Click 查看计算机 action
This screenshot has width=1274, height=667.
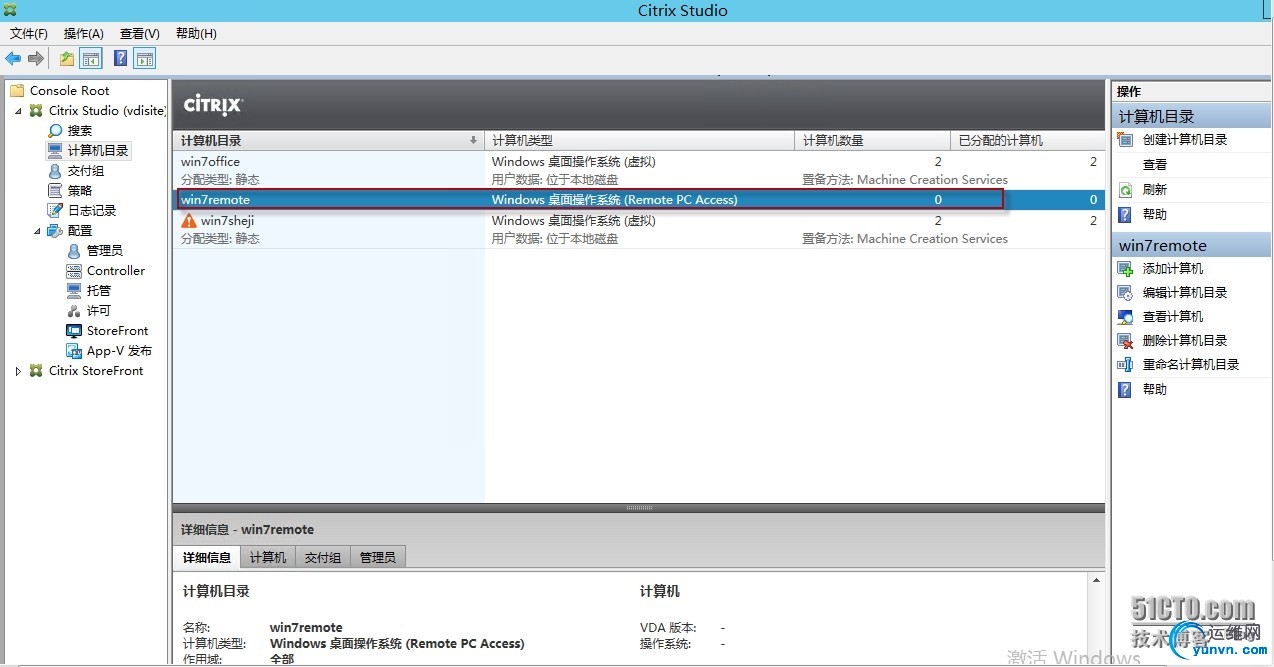(1173, 317)
